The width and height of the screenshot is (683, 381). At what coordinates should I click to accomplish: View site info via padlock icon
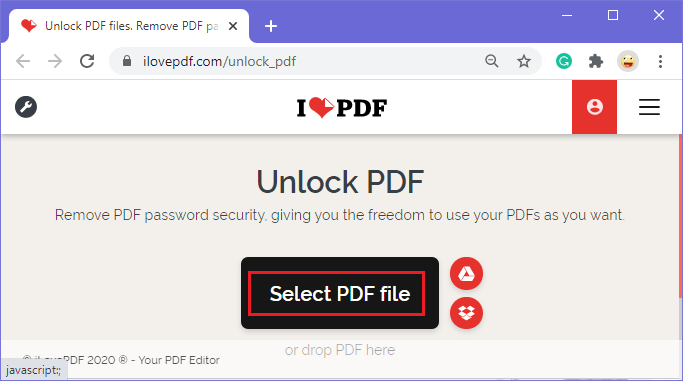coord(127,61)
